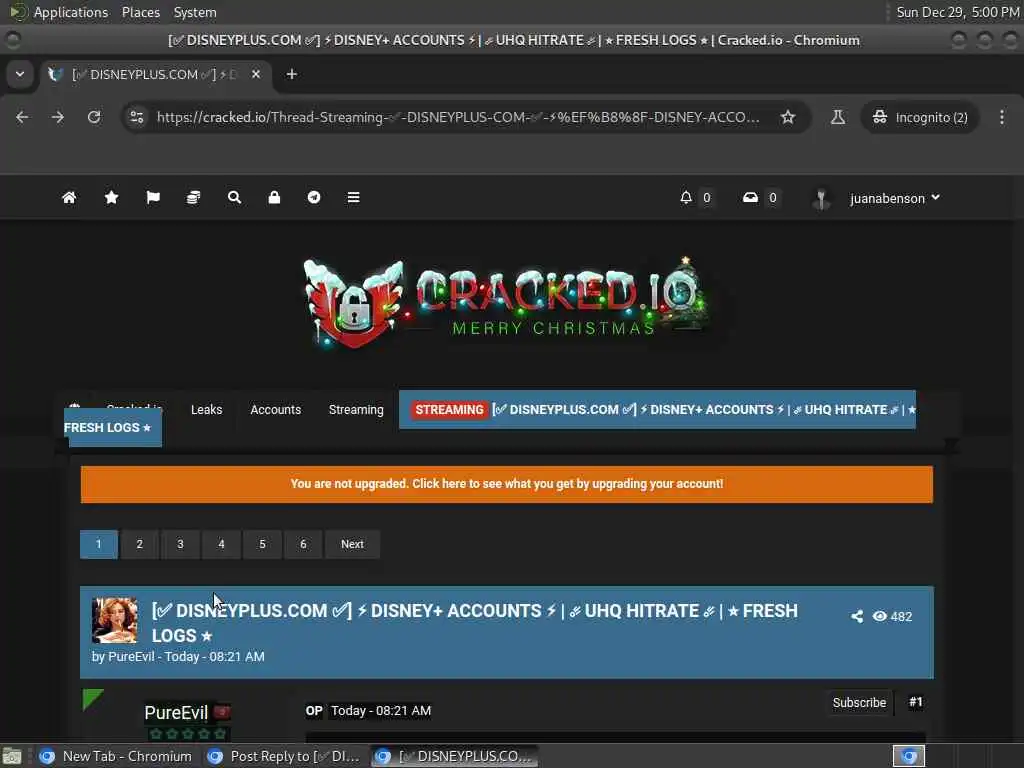This screenshot has height=768, width=1024.
Task: Open the System menu
Action: click(x=195, y=12)
